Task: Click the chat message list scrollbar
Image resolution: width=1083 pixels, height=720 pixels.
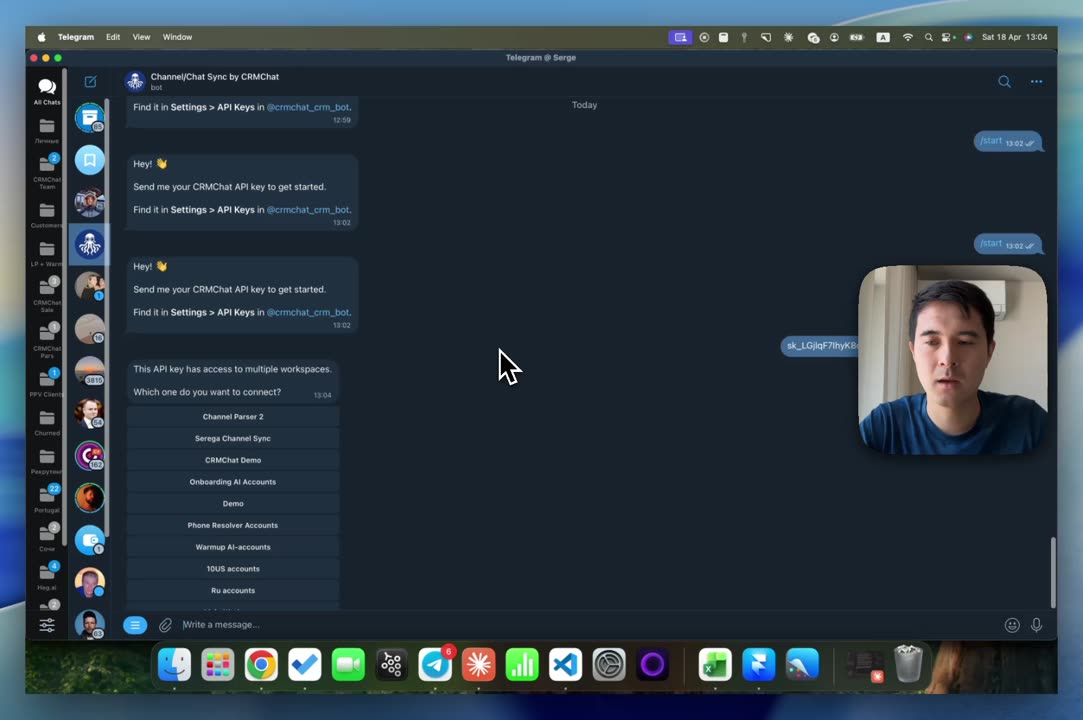Action: point(1053,572)
